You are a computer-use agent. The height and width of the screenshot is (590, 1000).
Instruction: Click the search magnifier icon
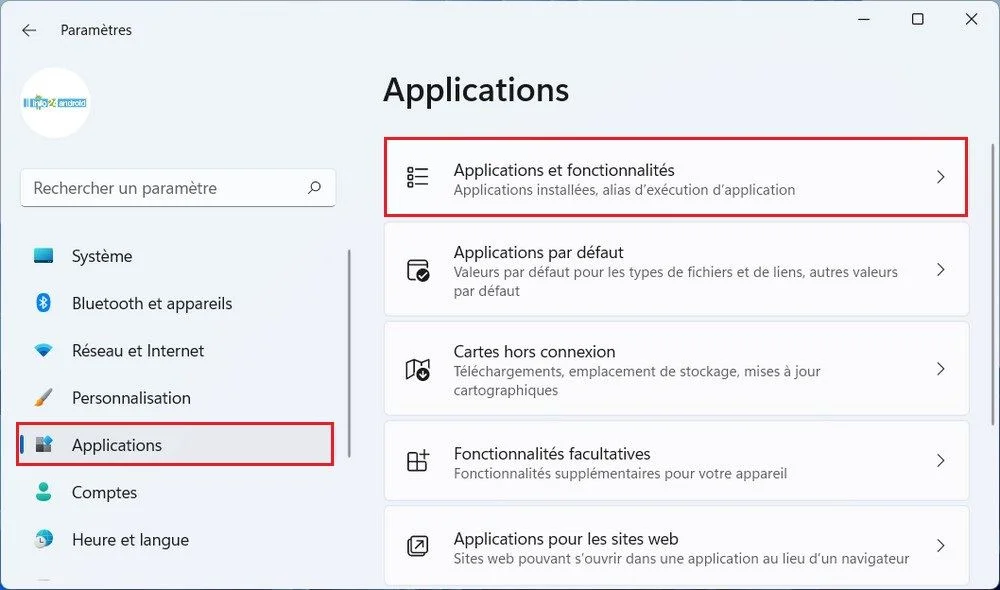(314, 187)
